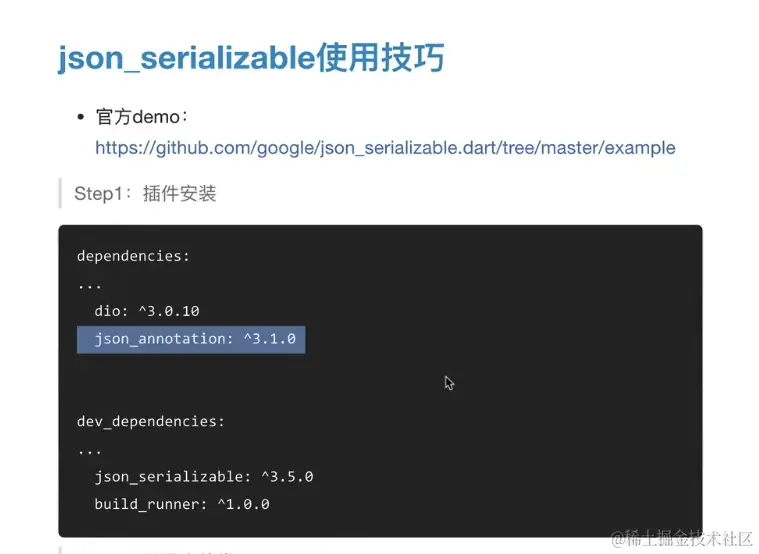Click the word json_annotation in highlighted line

(x=160, y=339)
